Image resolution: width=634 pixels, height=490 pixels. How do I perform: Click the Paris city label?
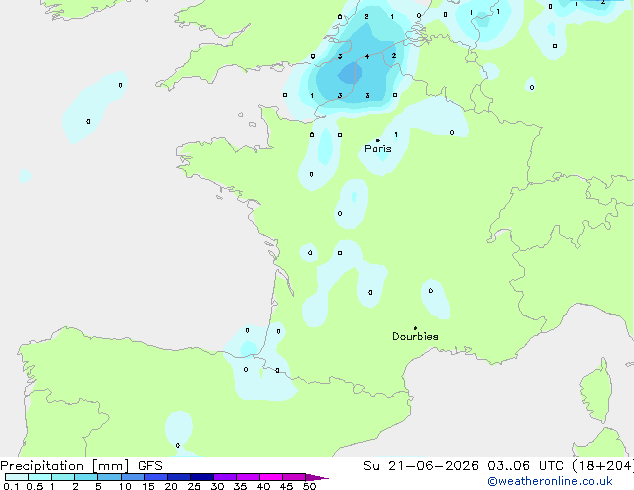coord(378,149)
